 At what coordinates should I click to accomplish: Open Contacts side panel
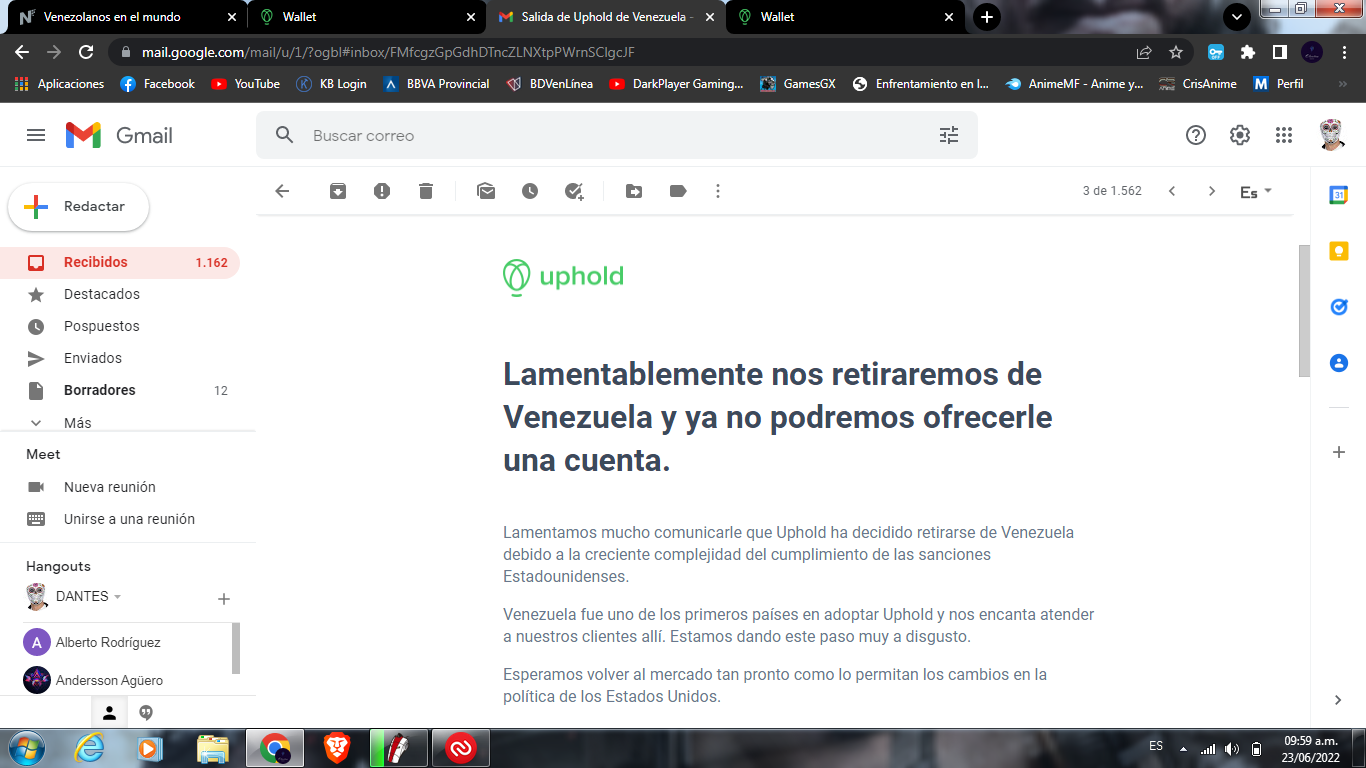click(x=1339, y=363)
